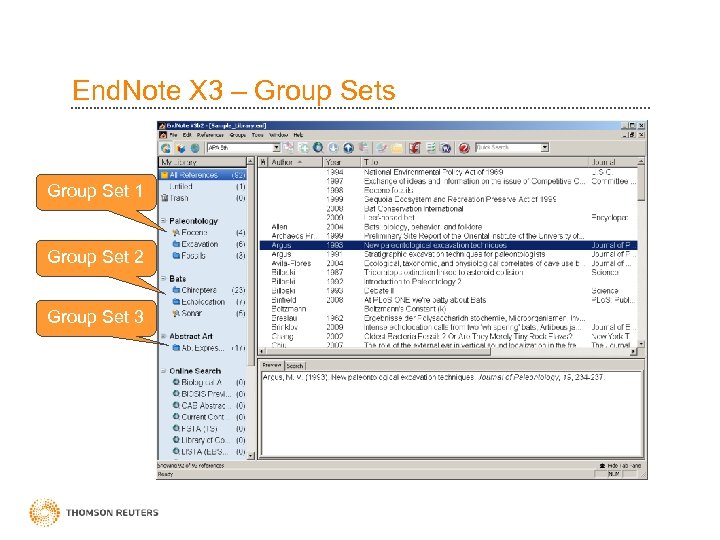Open the Online Search magnifier globe icon

pos(318,147)
